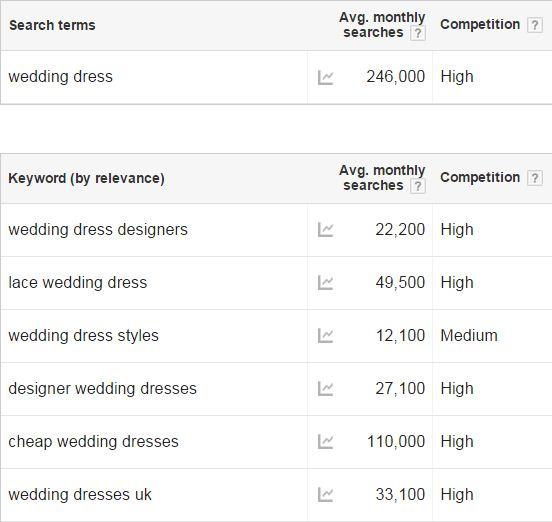Select the wedding dress designers keyword
Image resolution: width=552 pixels, height=522 pixels.
(x=98, y=230)
